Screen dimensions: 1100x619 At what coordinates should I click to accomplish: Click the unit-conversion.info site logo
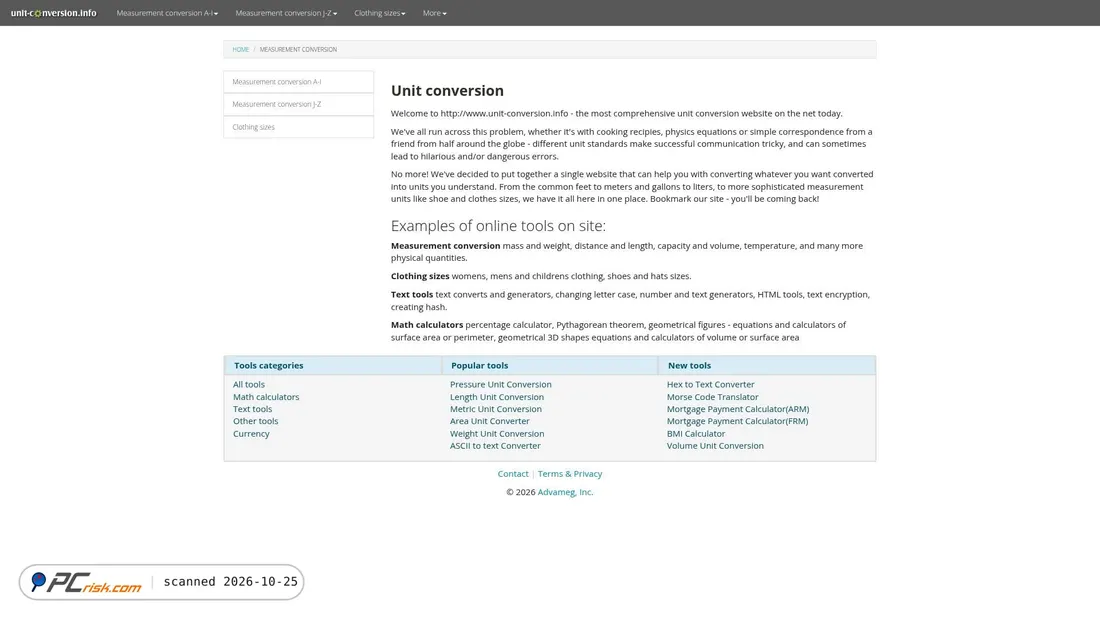53,13
